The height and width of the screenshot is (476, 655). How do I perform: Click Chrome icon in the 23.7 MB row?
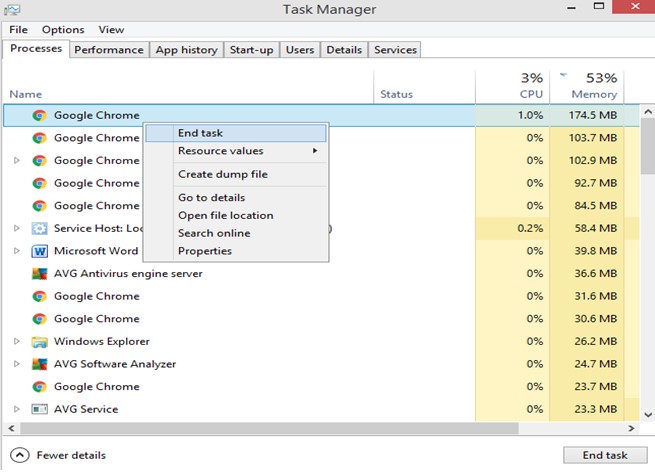tap(39, 387)
